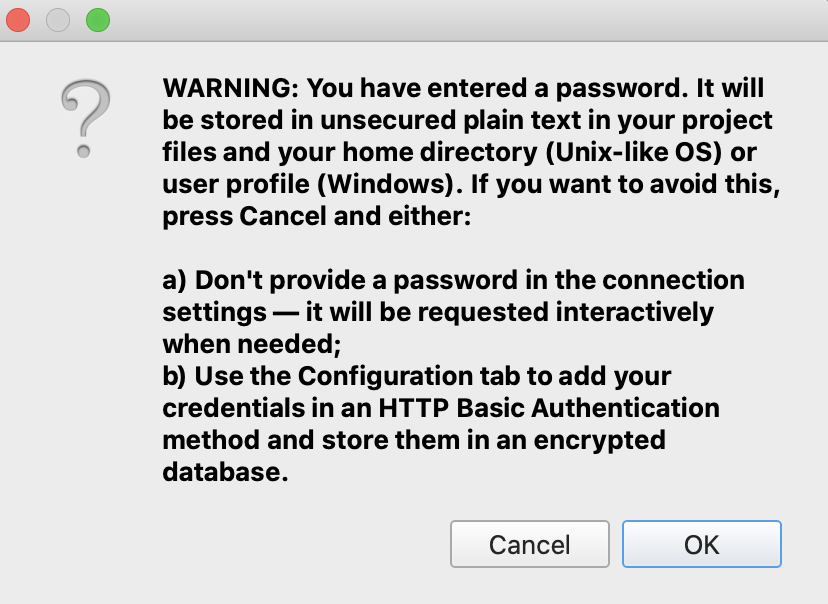
Task: Click 'user profile' text in the warning
Action: (236, 184)
